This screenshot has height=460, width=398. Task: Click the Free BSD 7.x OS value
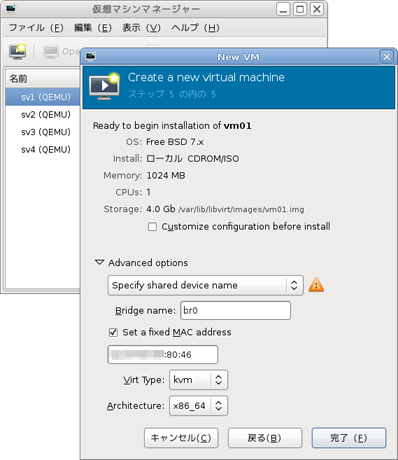[175, 142]
